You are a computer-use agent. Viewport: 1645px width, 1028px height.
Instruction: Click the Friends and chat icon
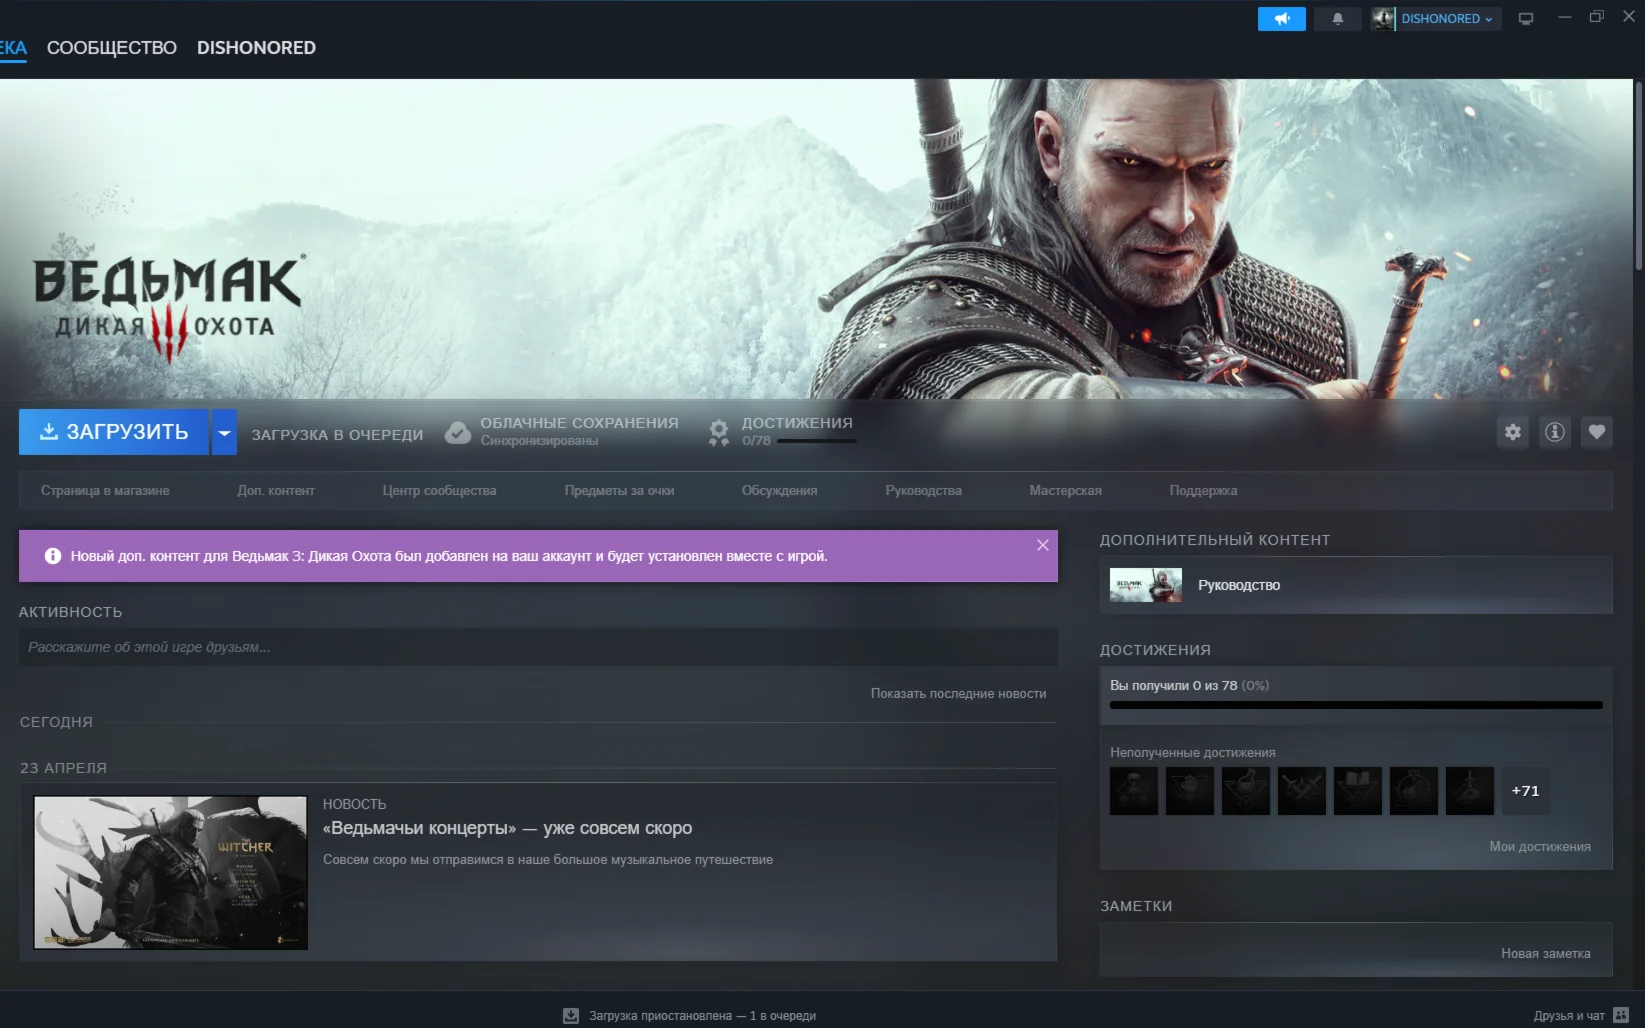1621,1015
